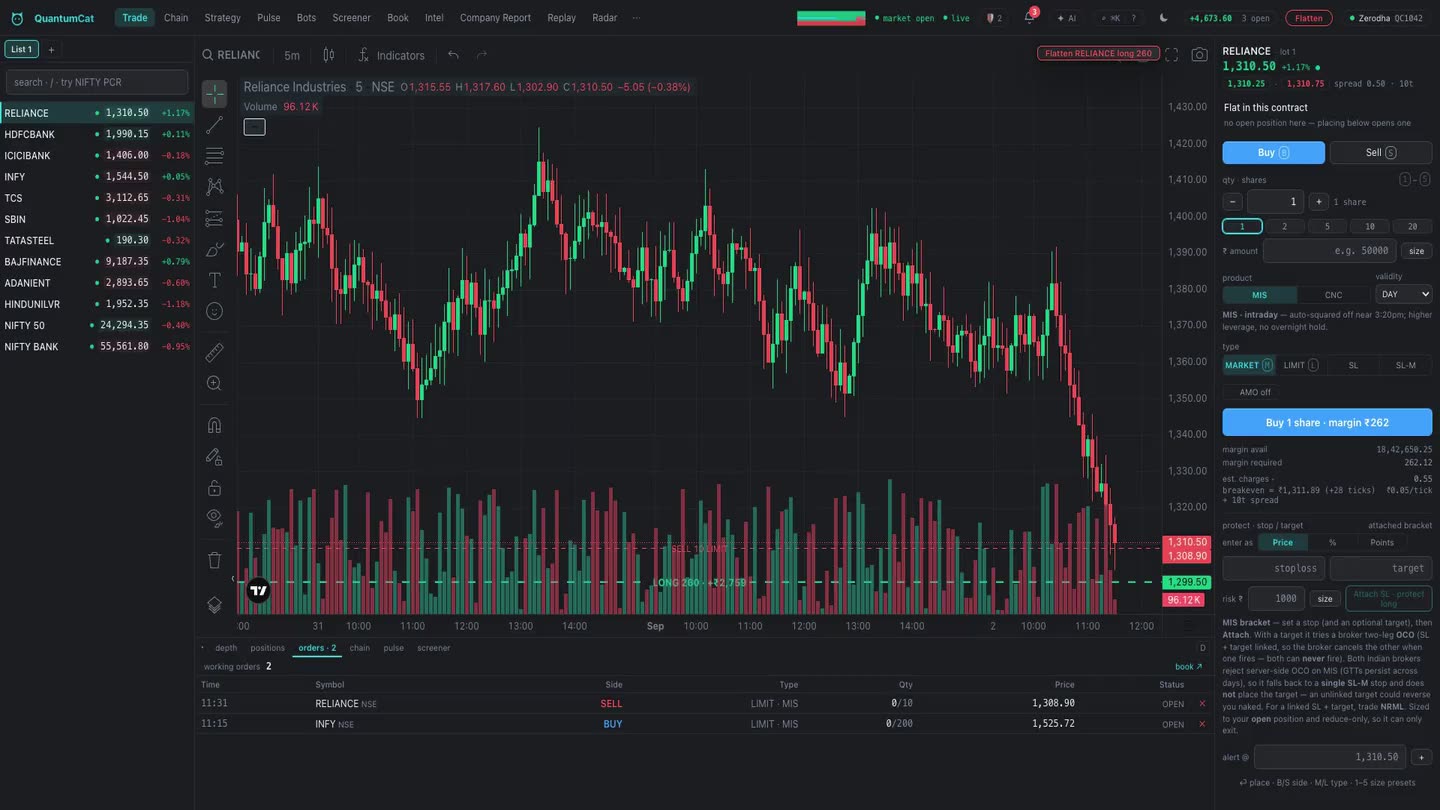Click the shield risk indicator showing 2
This screenshot has height=810, width=1440.
click(x=994, y=18)
